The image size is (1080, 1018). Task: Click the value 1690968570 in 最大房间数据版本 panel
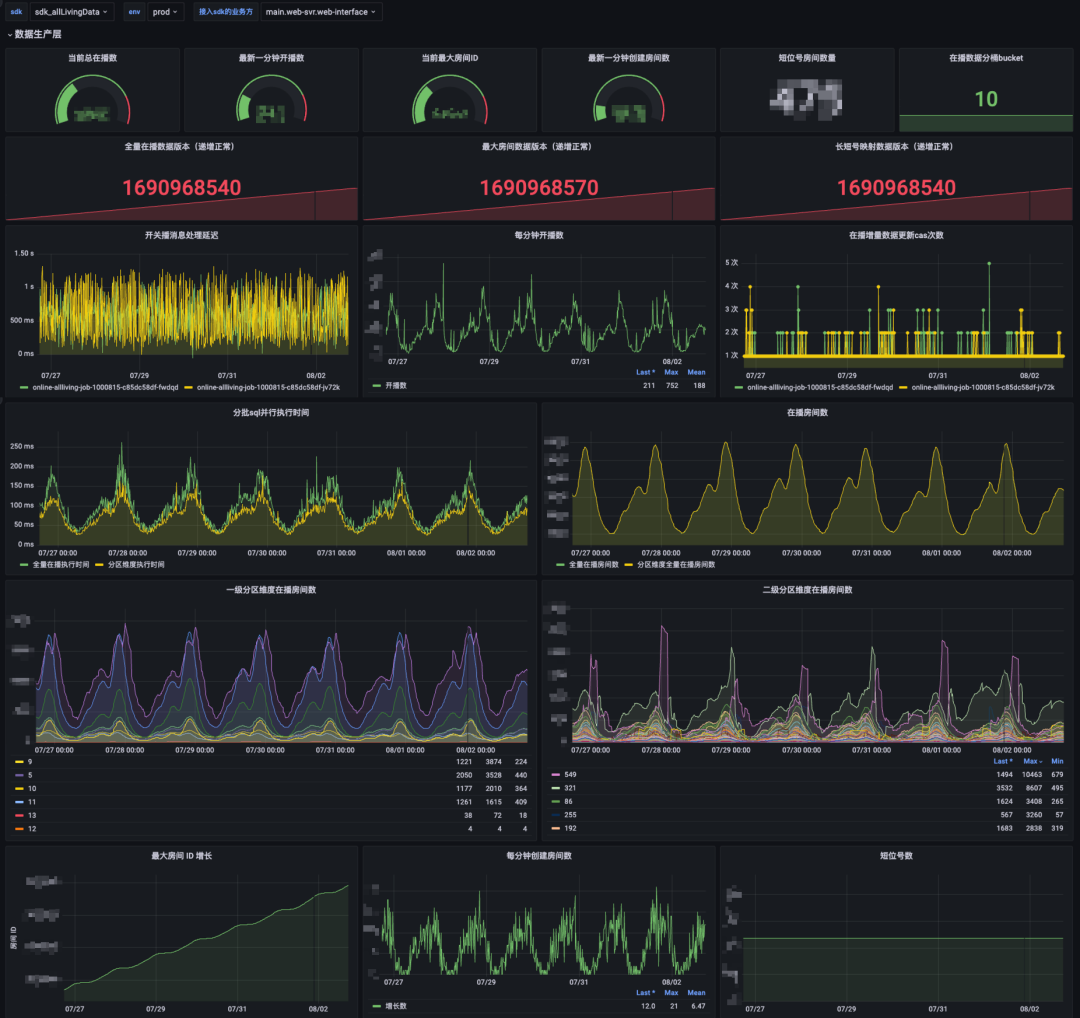coord(539,187)
